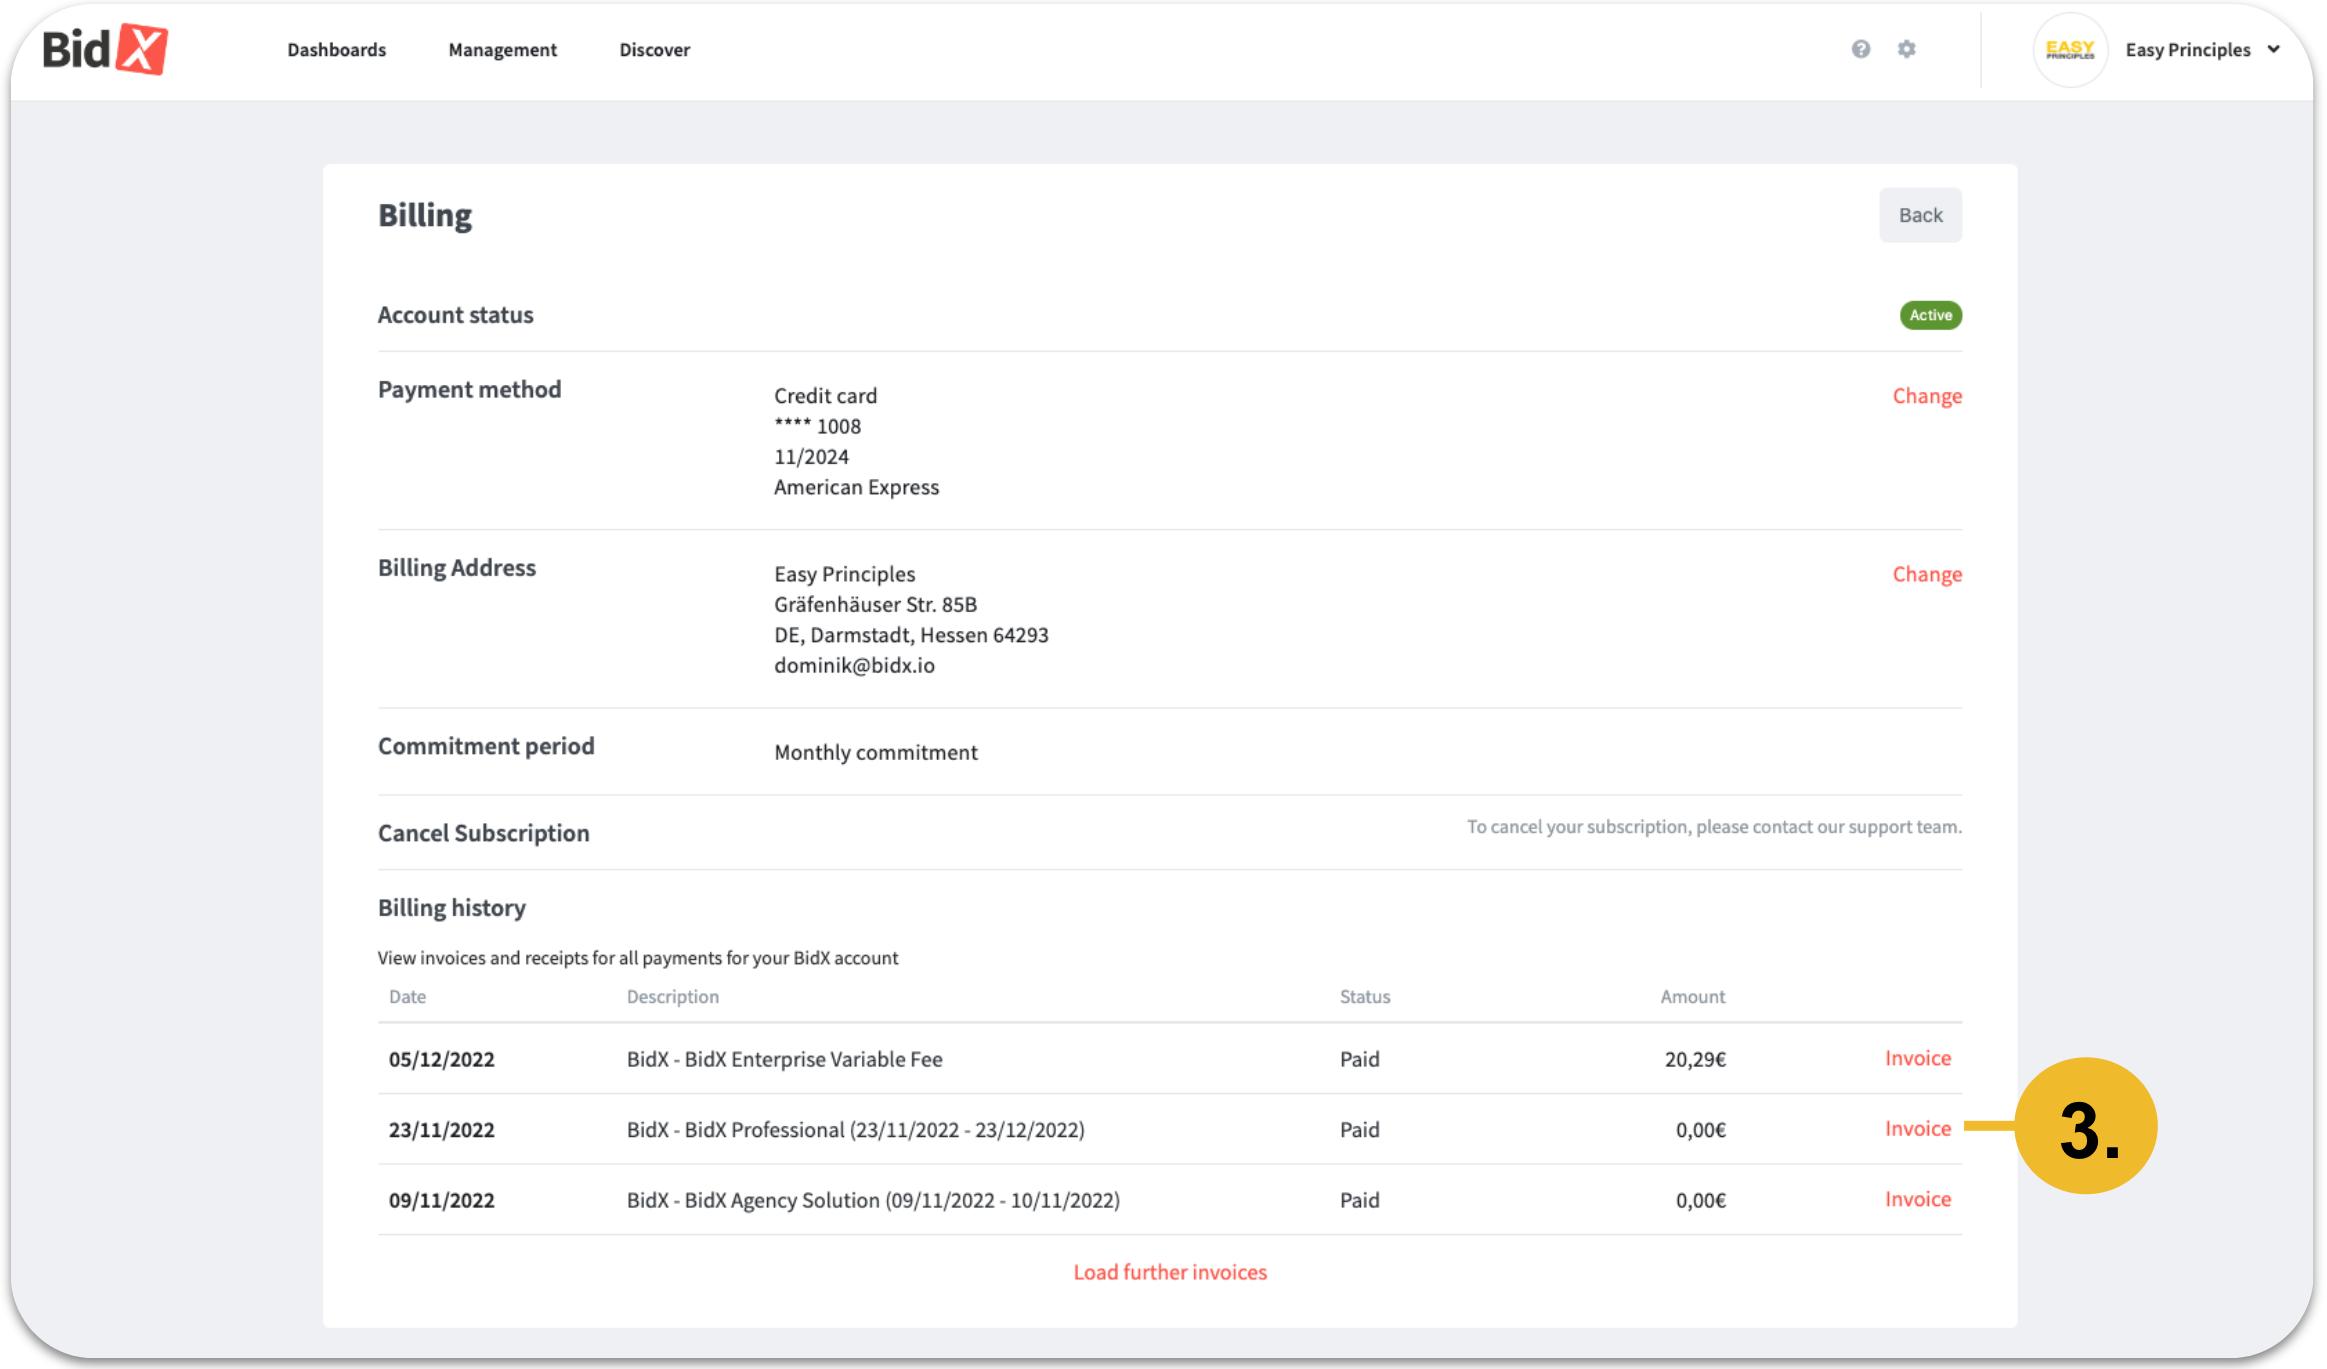The image size is (2327, 1369).
Task: Click the Easy Principles account avatar
Action: [2070, 50]
